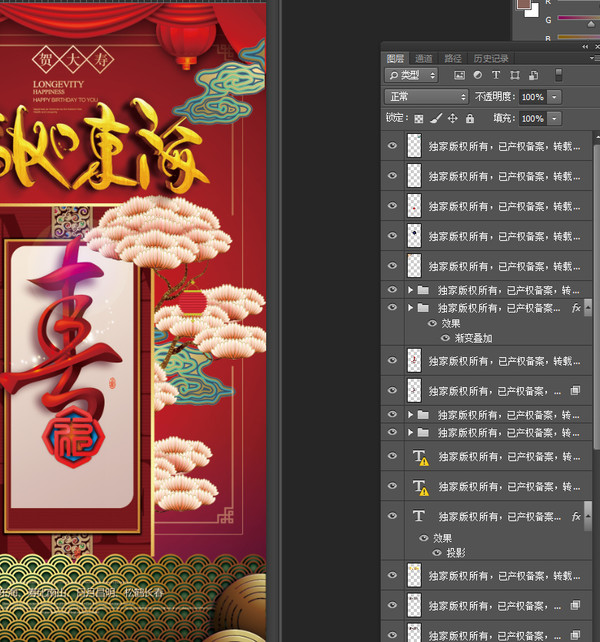Click the fill 100% input field
Viewport: 600px width, 642px height.
click(532, 119)
